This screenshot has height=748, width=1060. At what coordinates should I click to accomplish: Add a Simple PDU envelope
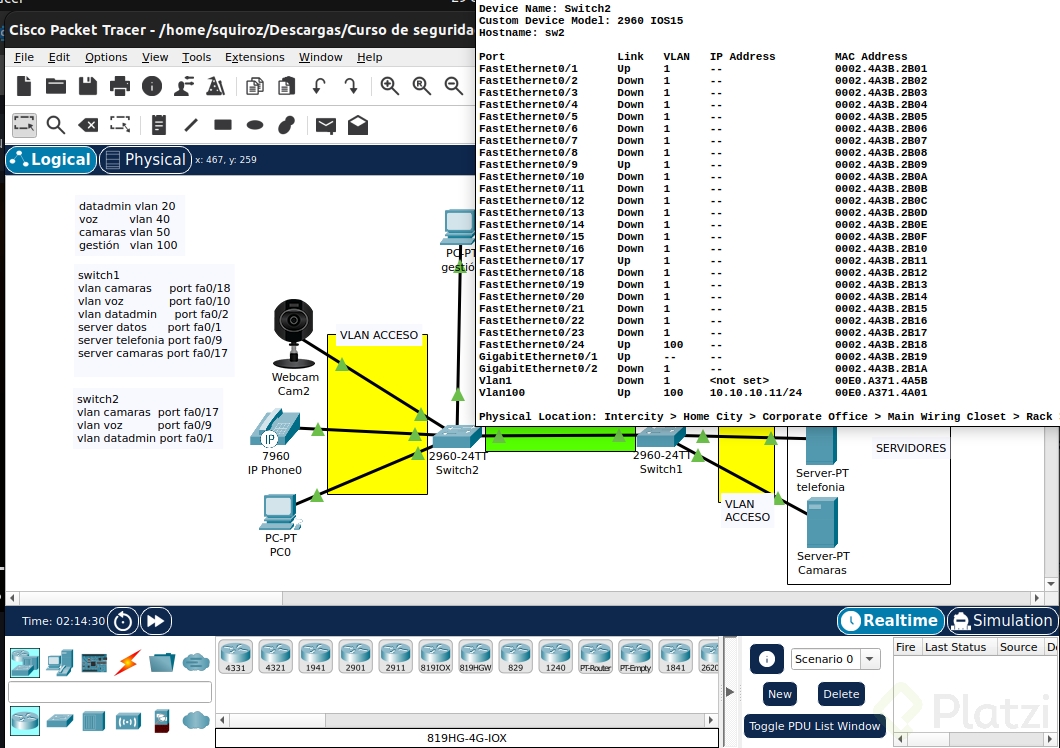pyautogui.click(x=326, y=125)
